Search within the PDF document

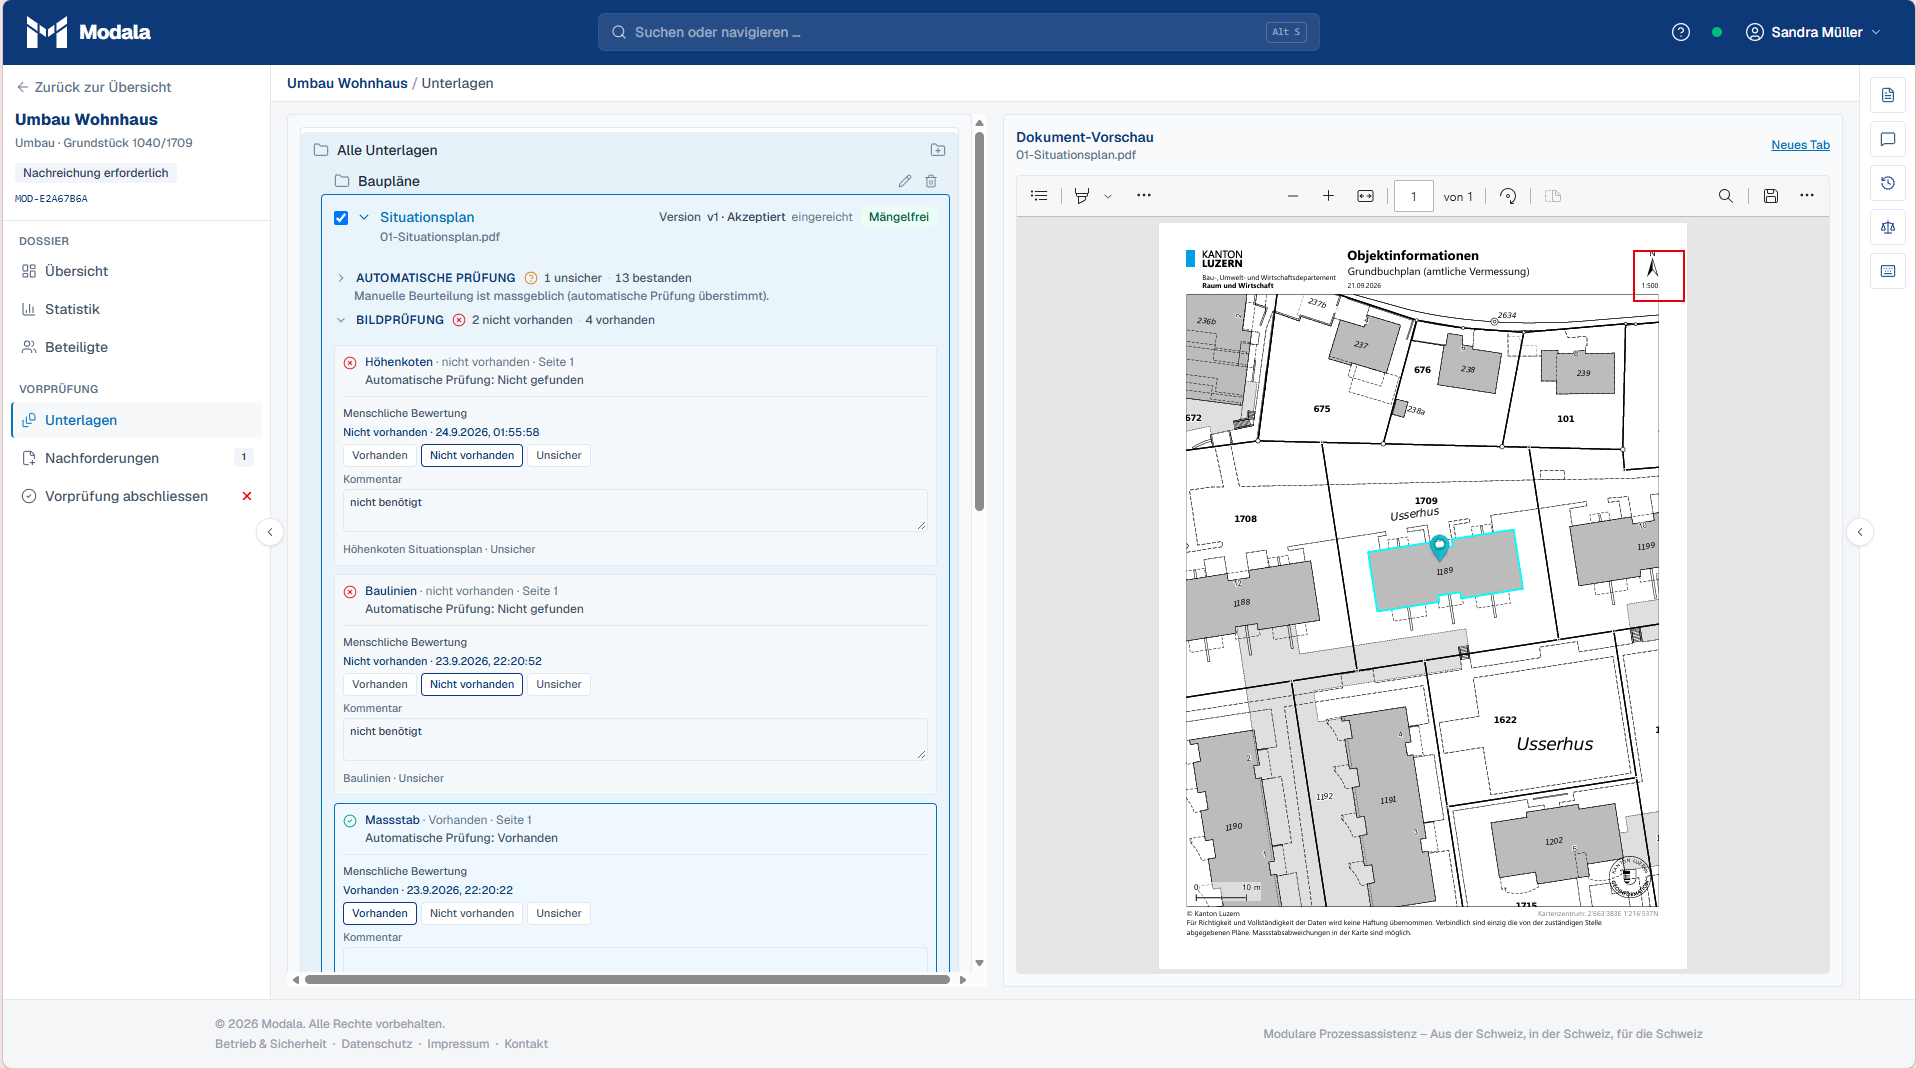tap(1726, 196)
